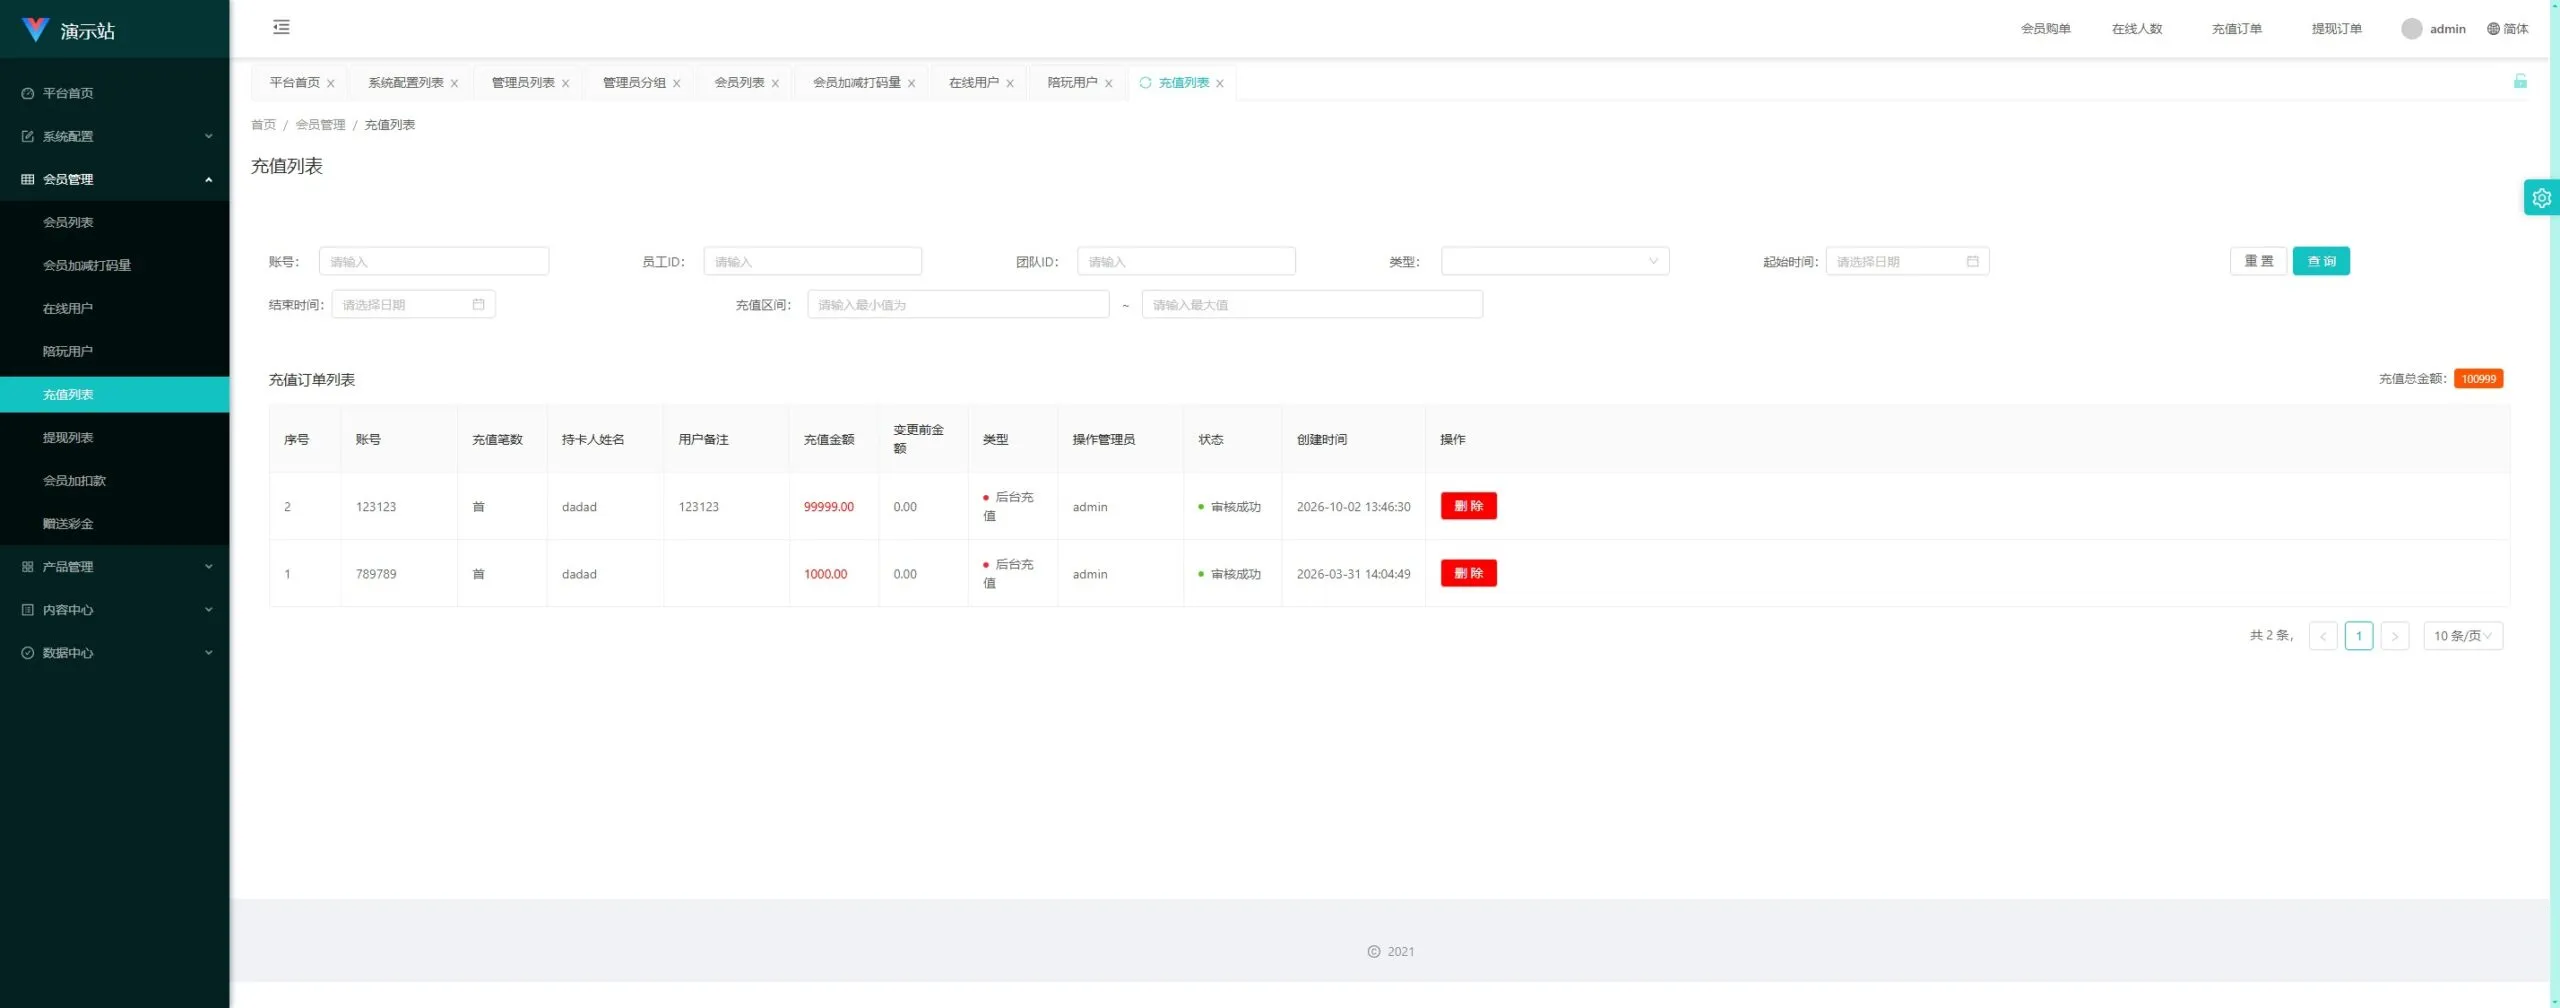Close the 会员加减打码量 tab
Screen dimensions: 2560x1008
pyautogui.click(x=911, y=84)
